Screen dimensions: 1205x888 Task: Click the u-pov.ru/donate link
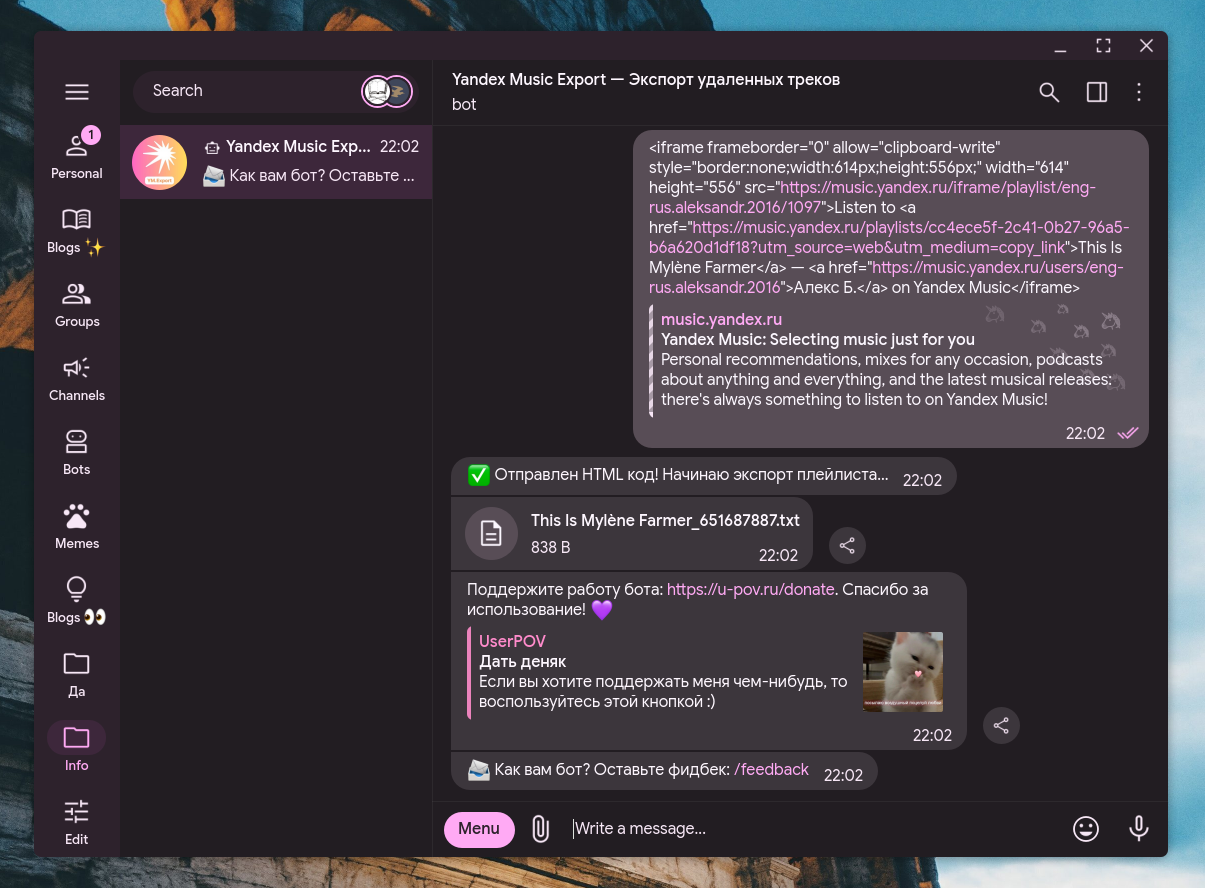pyautogui.click(x=750, y=589)
